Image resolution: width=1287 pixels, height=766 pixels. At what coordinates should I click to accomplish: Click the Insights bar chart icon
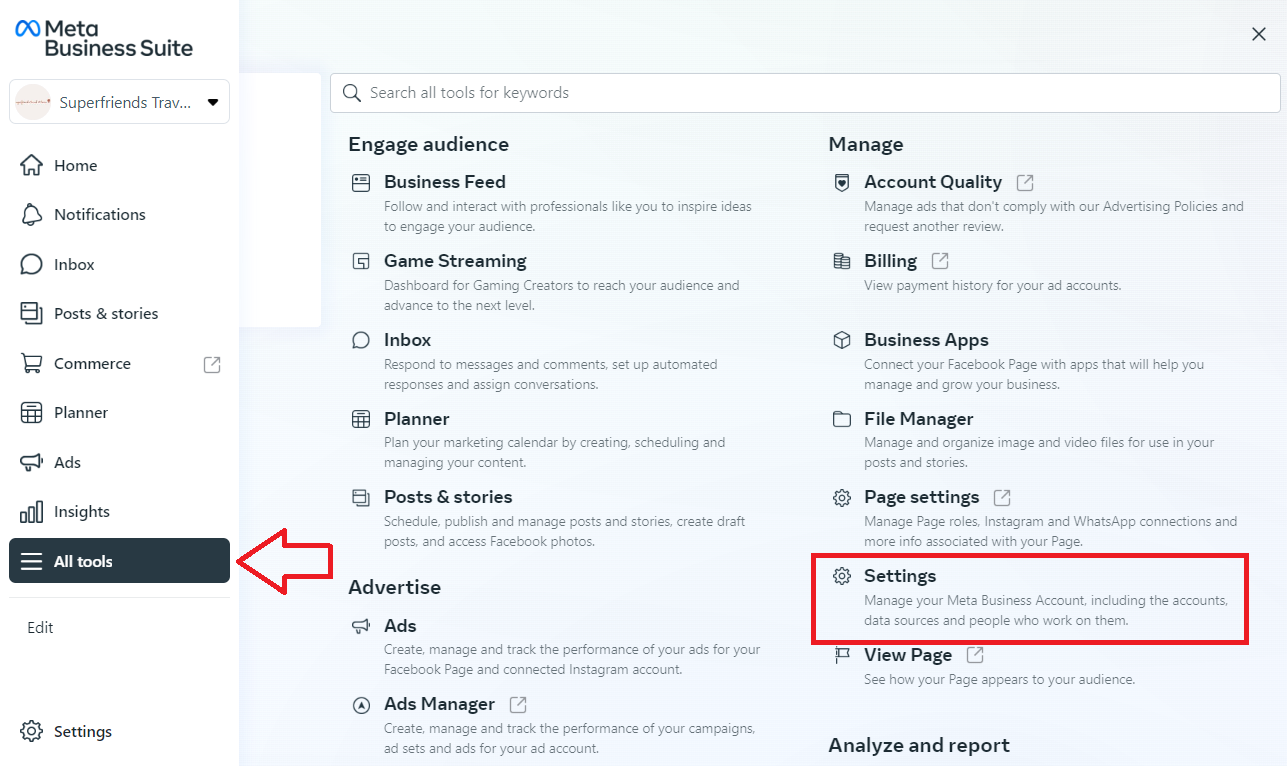tap(32, 511)
